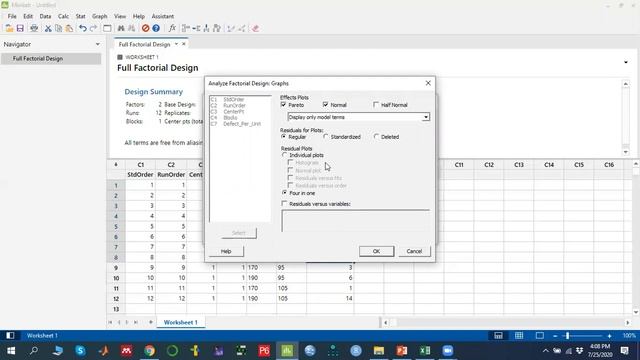Open Skype from the taskbar
640x360 pixels.
(80, 350)
